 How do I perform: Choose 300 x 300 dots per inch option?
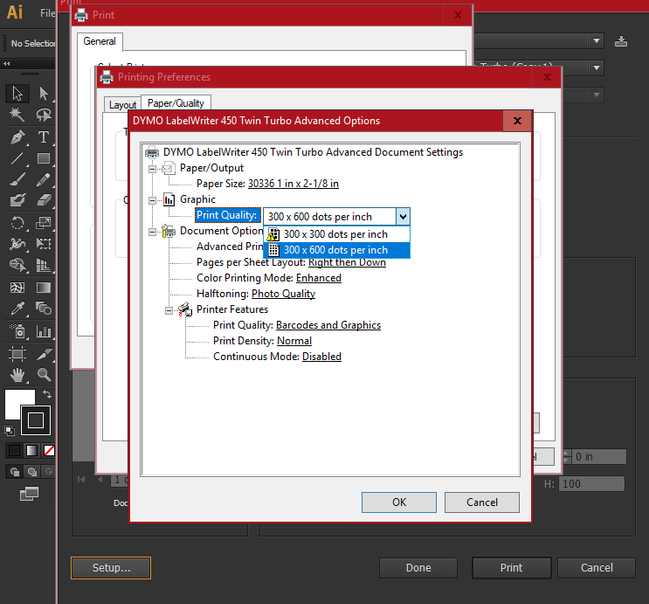pyautogui.click(x=335, y=234)
